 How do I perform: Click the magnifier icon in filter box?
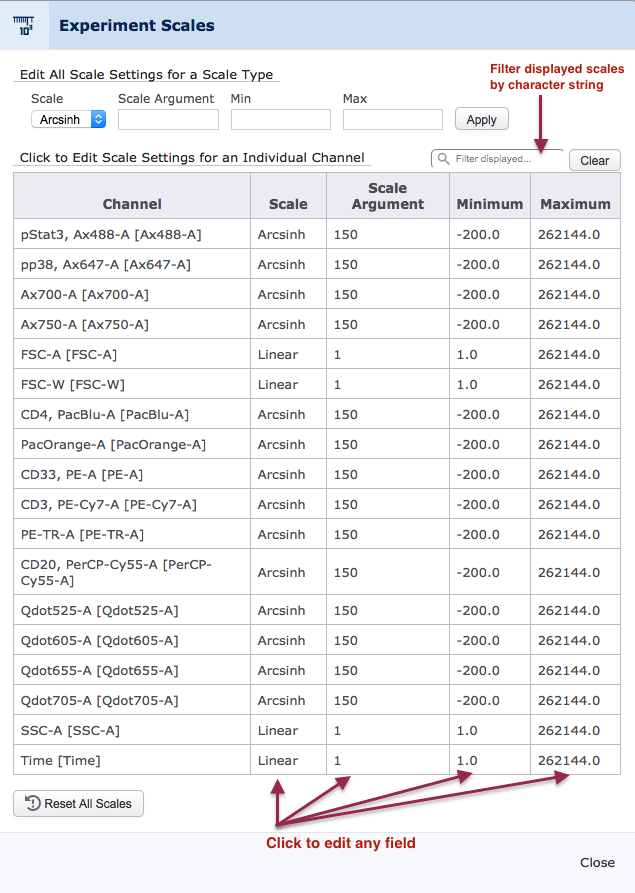pyautogui.click(x=443, y=159)
